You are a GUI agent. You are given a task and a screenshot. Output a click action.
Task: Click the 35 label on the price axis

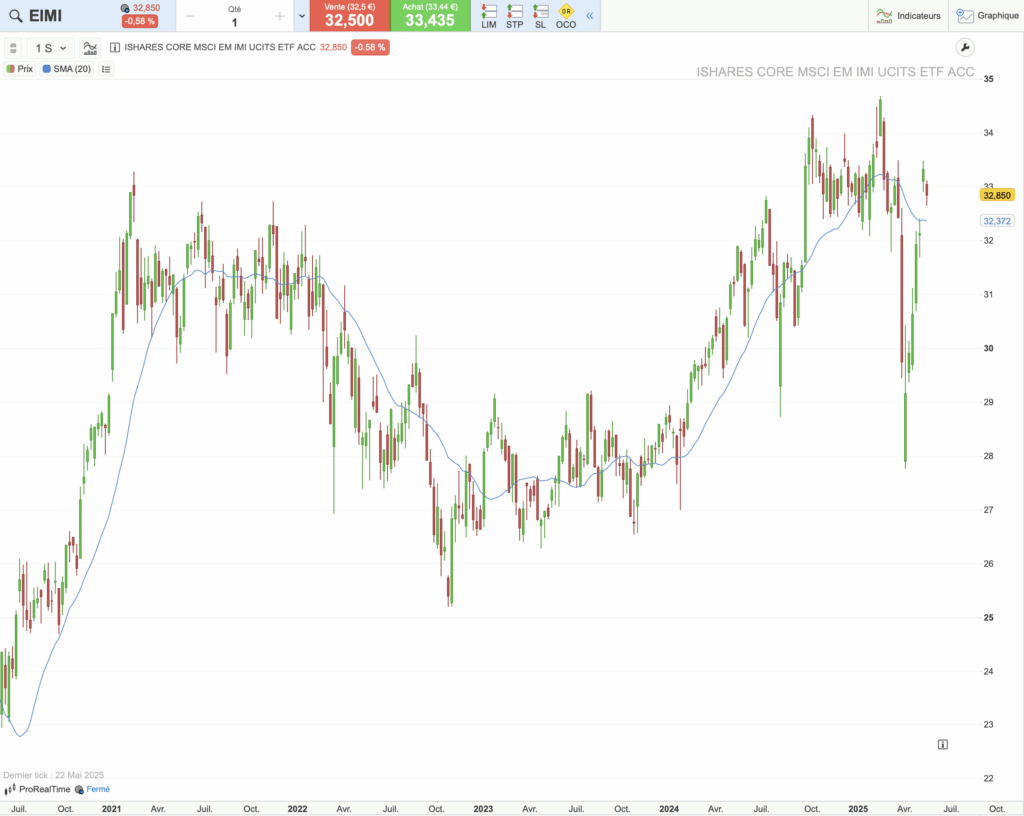click(989, 79)
